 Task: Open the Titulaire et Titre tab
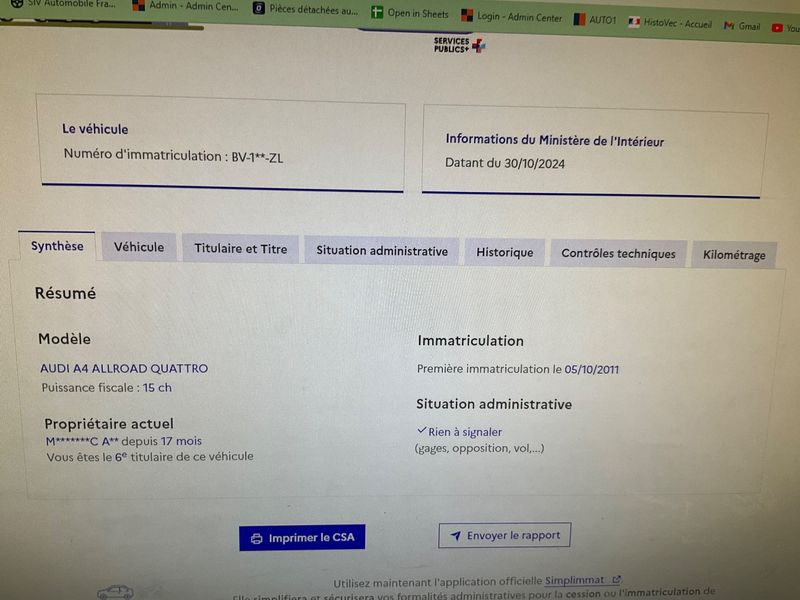point(240,249)
